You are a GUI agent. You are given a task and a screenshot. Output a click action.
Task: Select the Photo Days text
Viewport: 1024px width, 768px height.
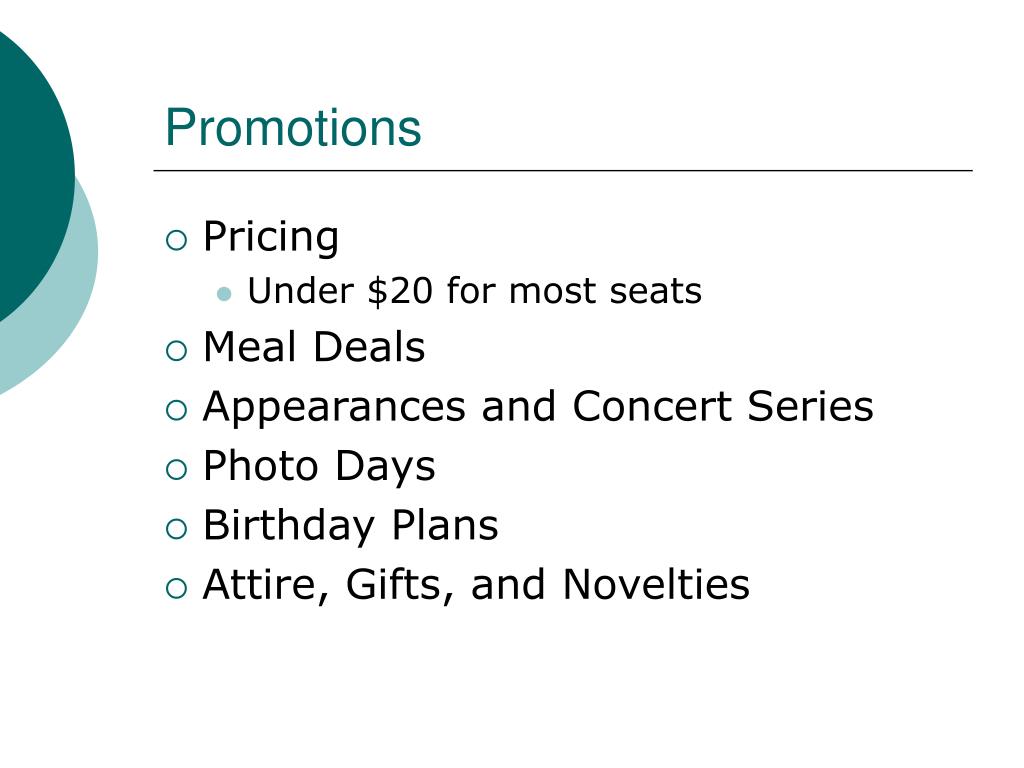coord(319,467)
